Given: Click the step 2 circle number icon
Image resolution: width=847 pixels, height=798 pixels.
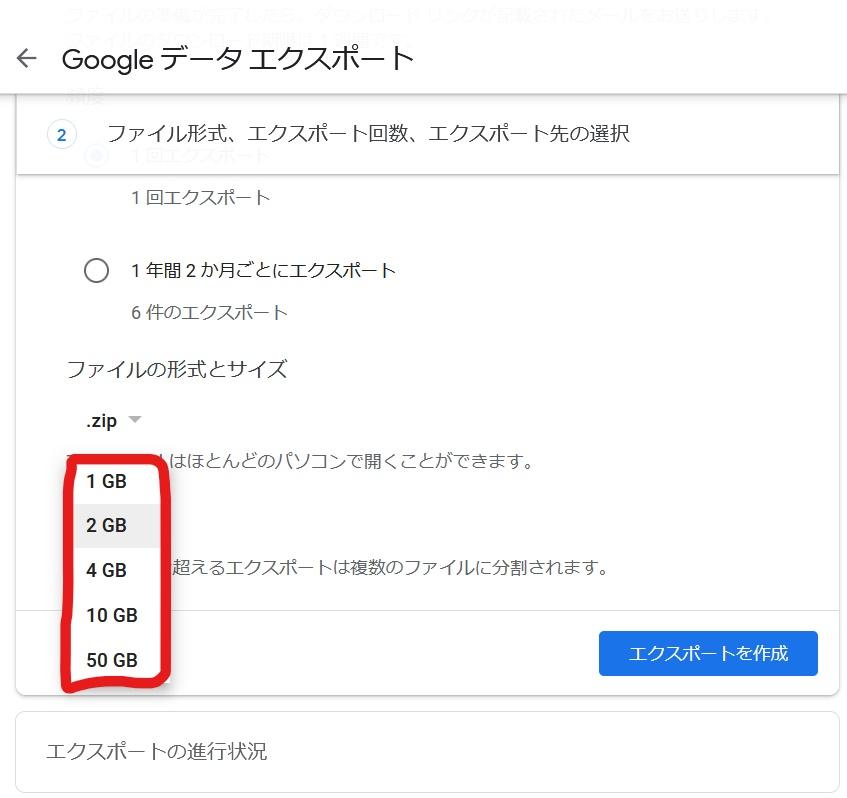Looking at the screenshot, I should tap(62, 134).
